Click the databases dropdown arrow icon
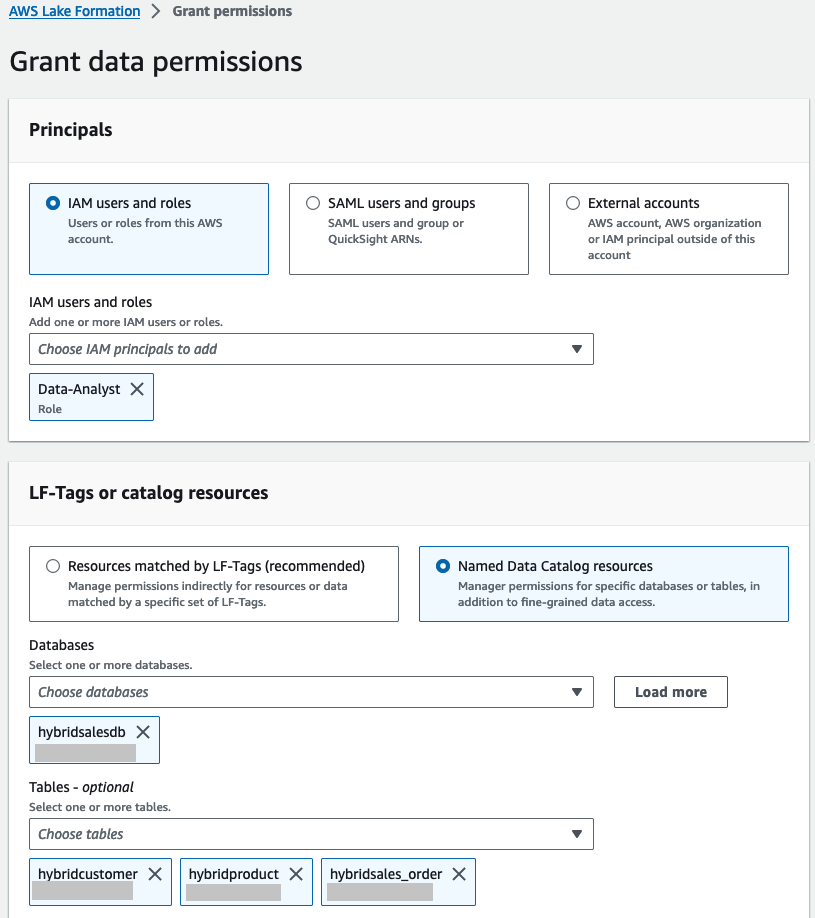This screenshot has height=918, width=815. point(576,692)
